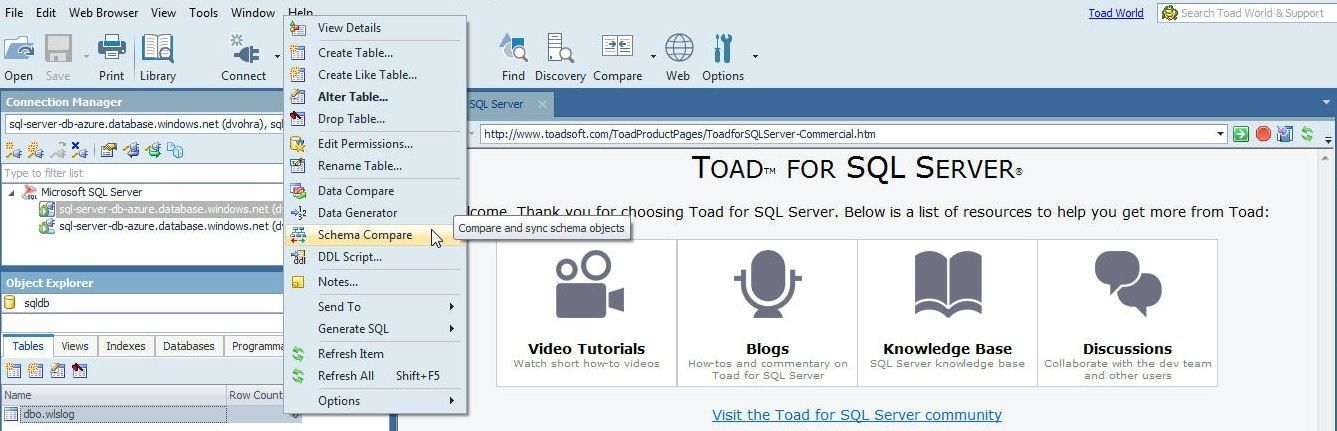Click the Row Count column header
The height and width of the screenshot is (431, 1337).
click(256, 395)
